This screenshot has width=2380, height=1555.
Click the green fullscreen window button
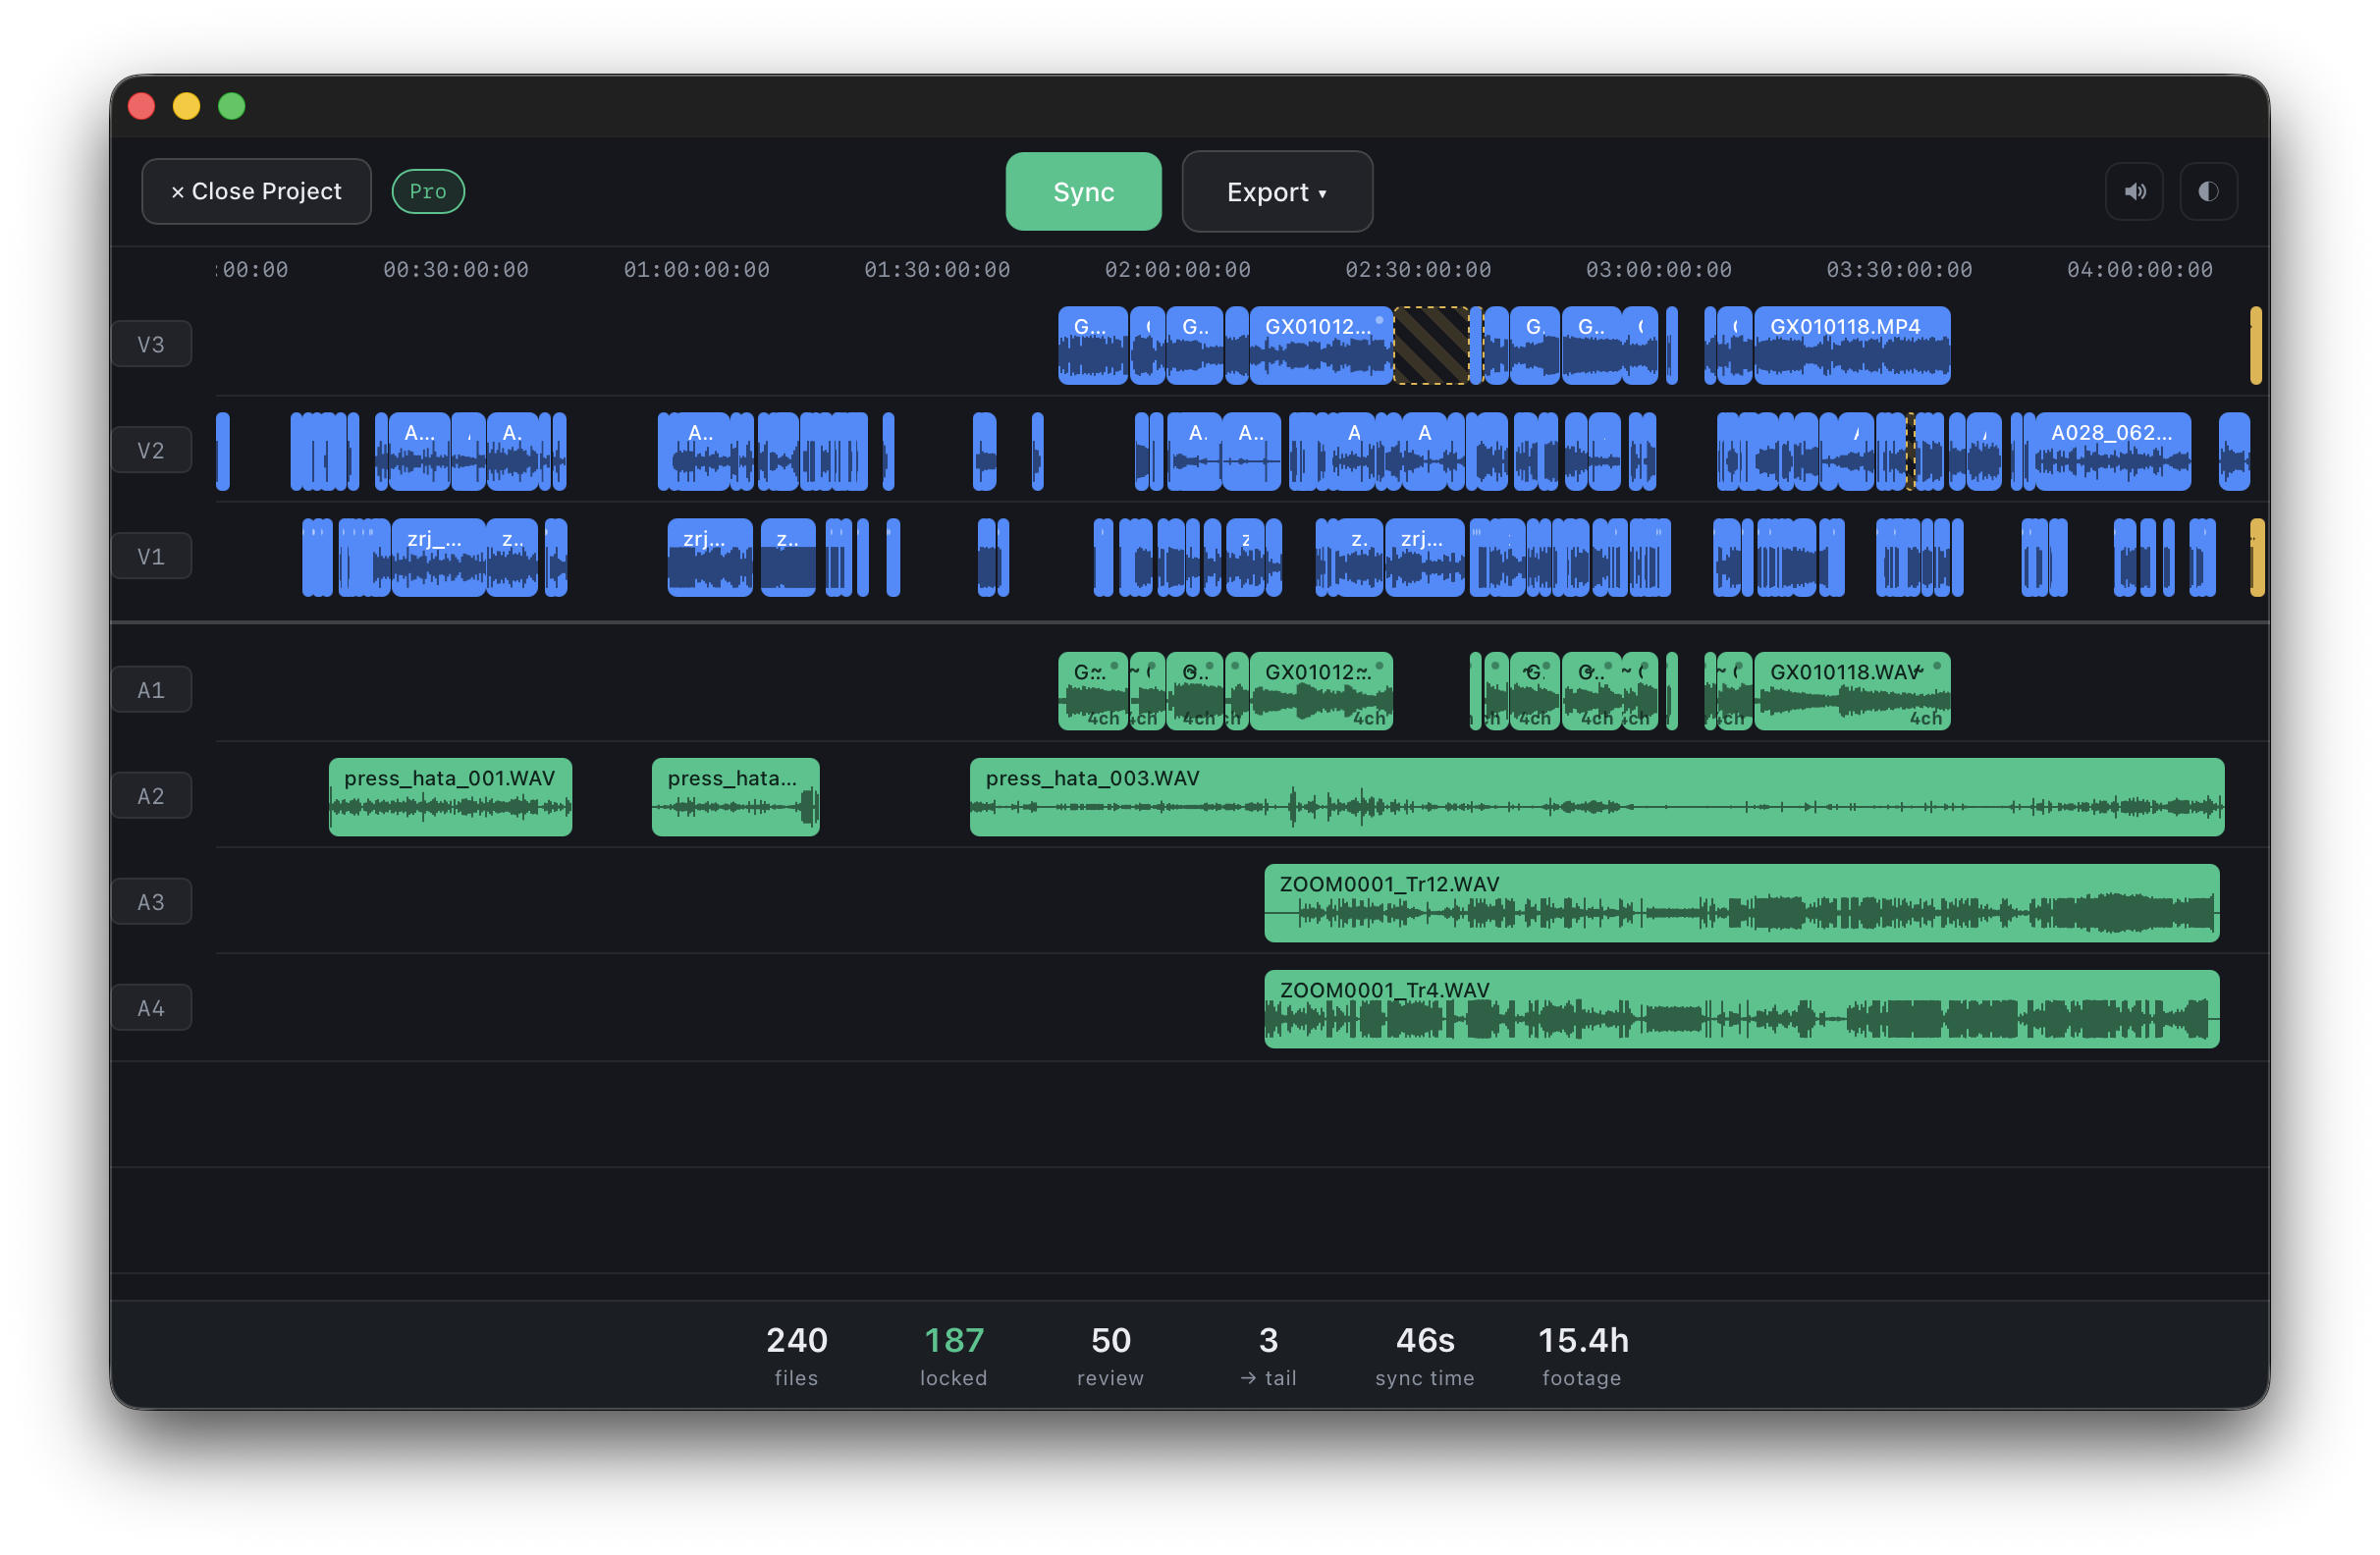point(232,106)
